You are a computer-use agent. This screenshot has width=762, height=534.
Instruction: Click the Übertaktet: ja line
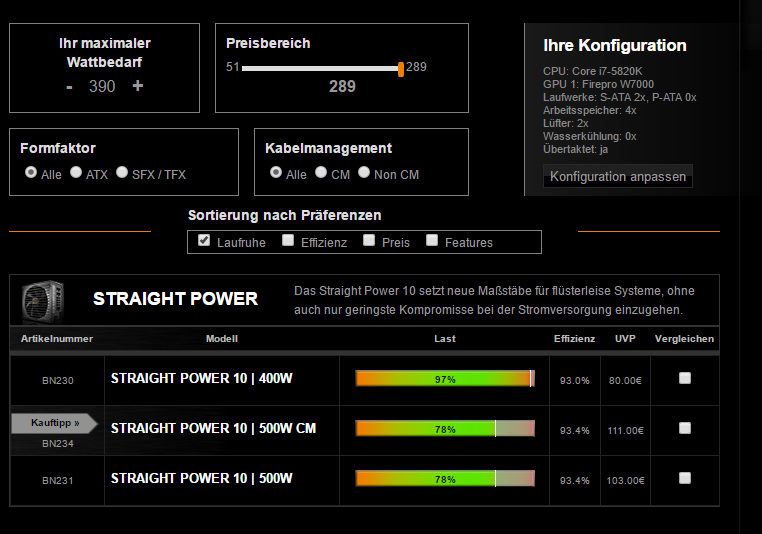point(575,149)
